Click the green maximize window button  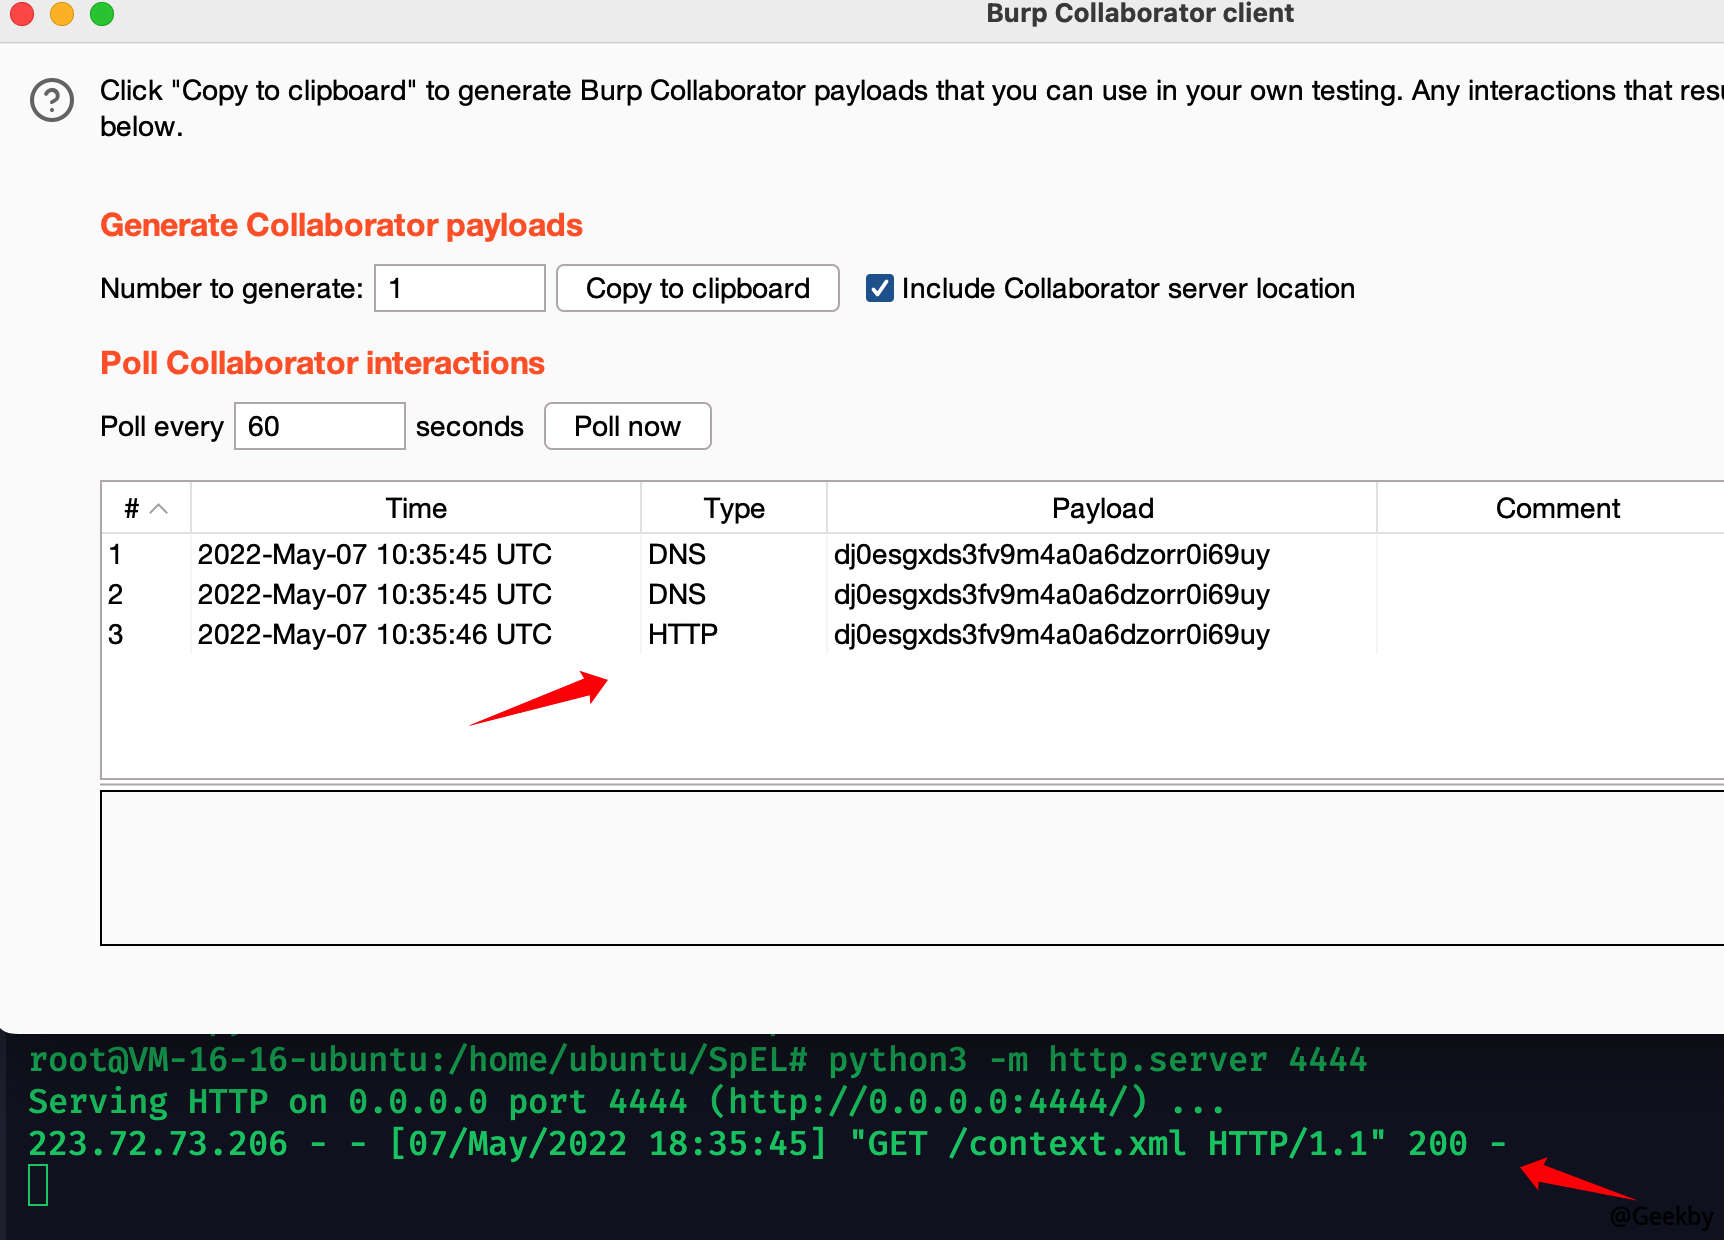pyautogui.click(x=102, y=13)
